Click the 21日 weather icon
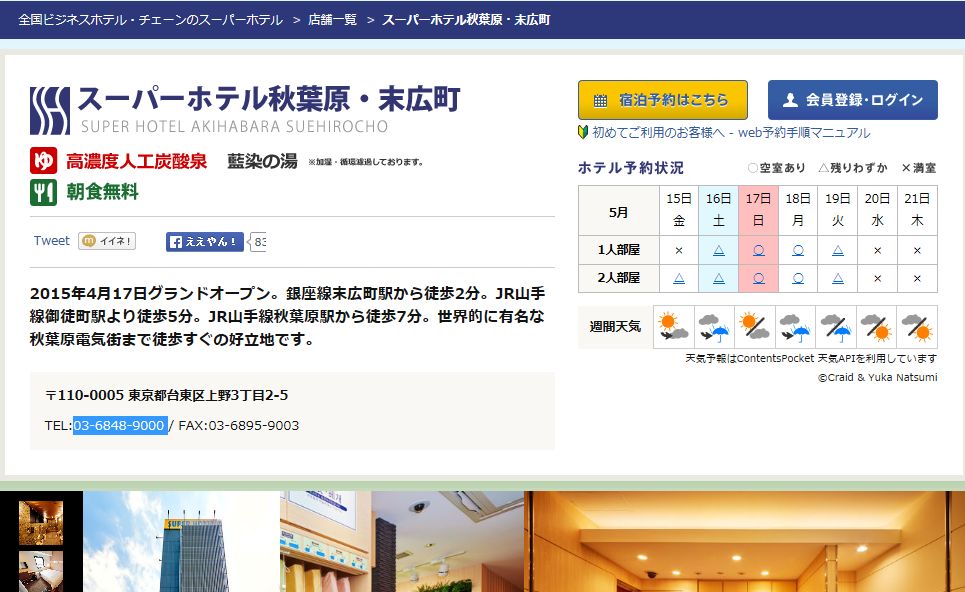Image resolution: width=965 pixels, height=592 pixels. tap(917, 326)
